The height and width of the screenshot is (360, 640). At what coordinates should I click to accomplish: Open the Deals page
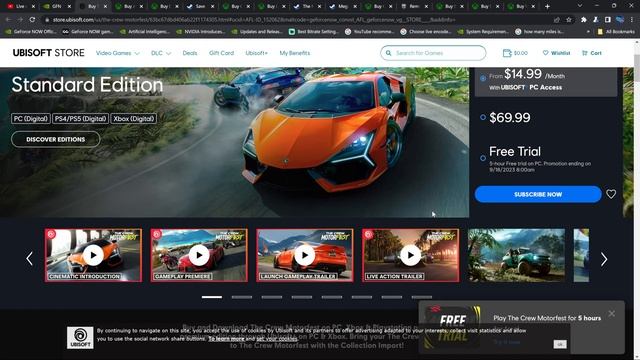(x=190, y=53)
